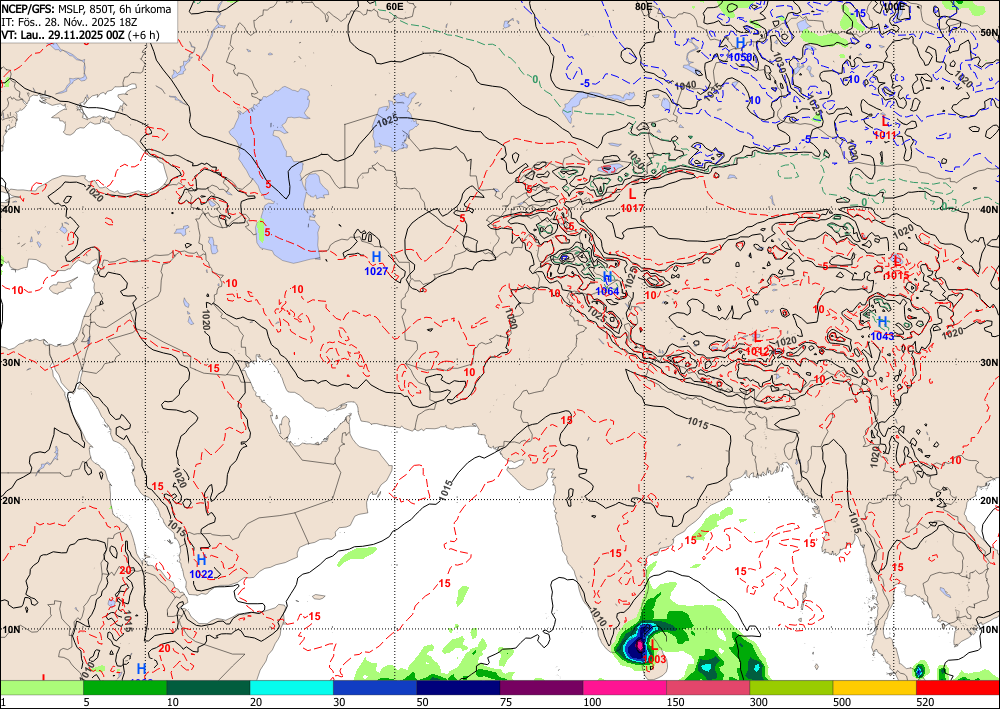Click the blue H symbol above 1064
1000x709 pixels.
(607, 277)
